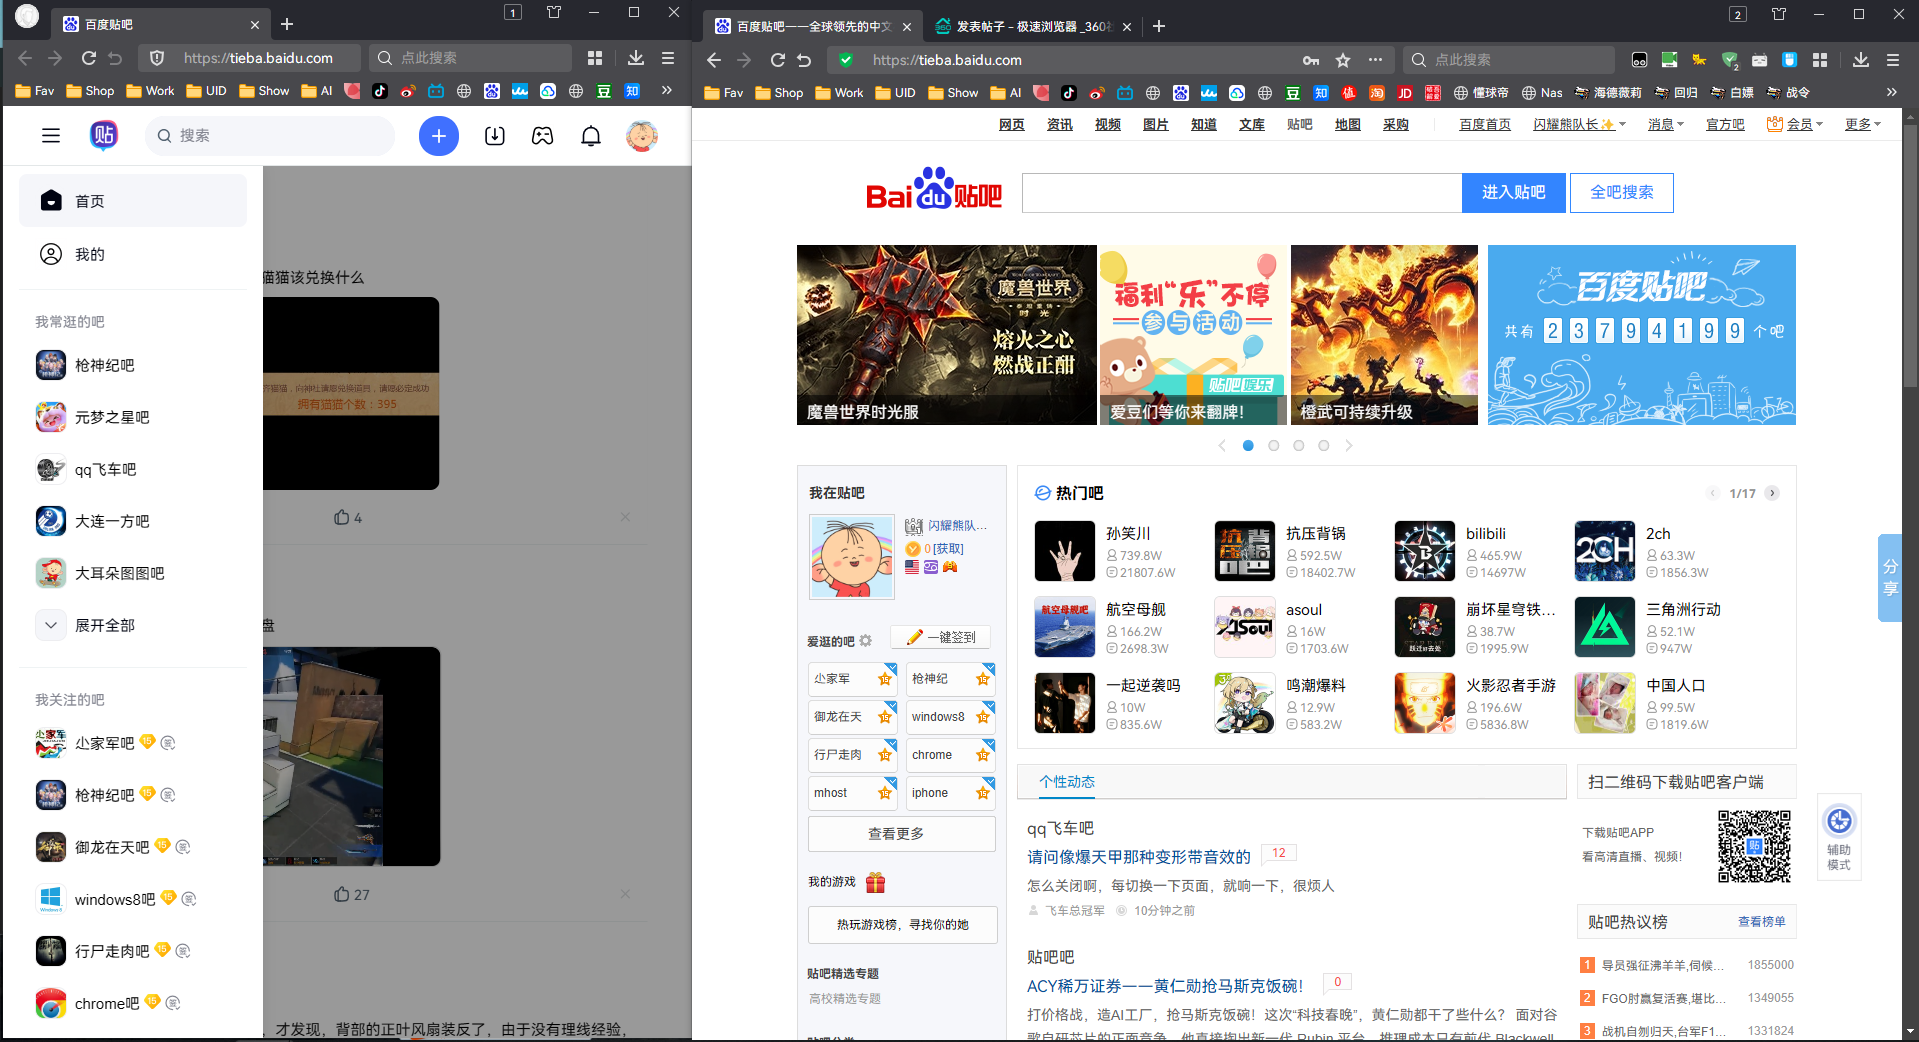Open the 更多 dropdown in the navigation bar
This screenshot has height=1042, width=1919.
pos(1861,124)
